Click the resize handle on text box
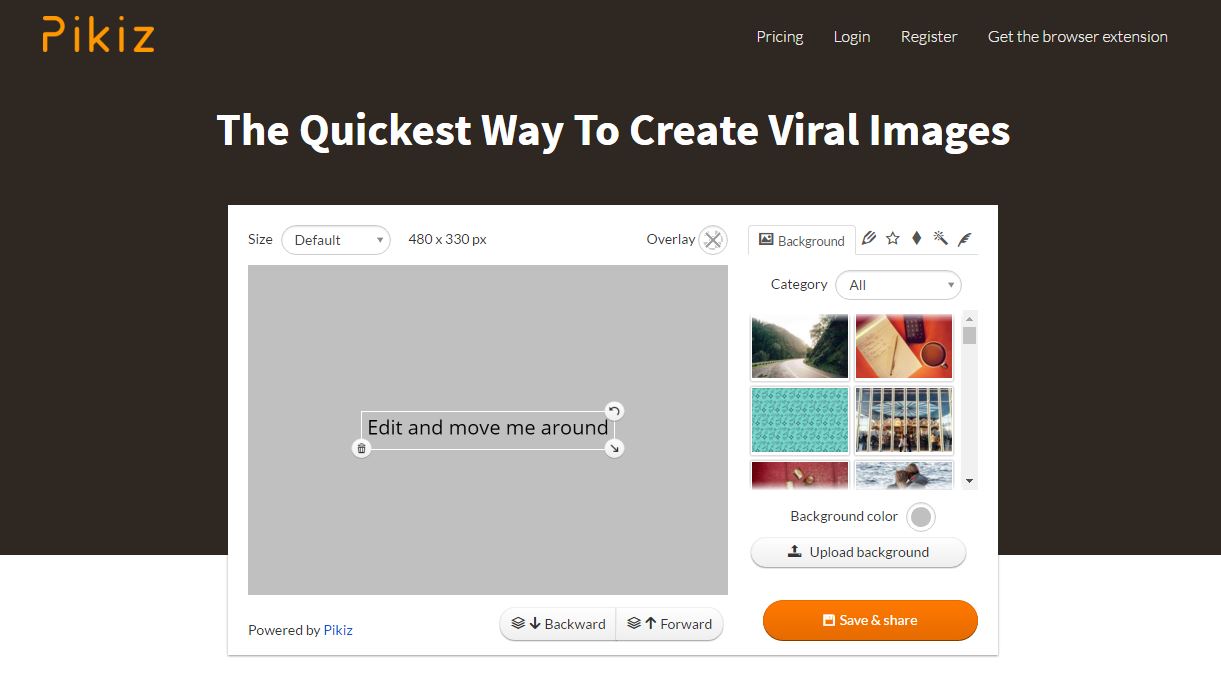The image size is (1221, 691). [x=614, y=448]
